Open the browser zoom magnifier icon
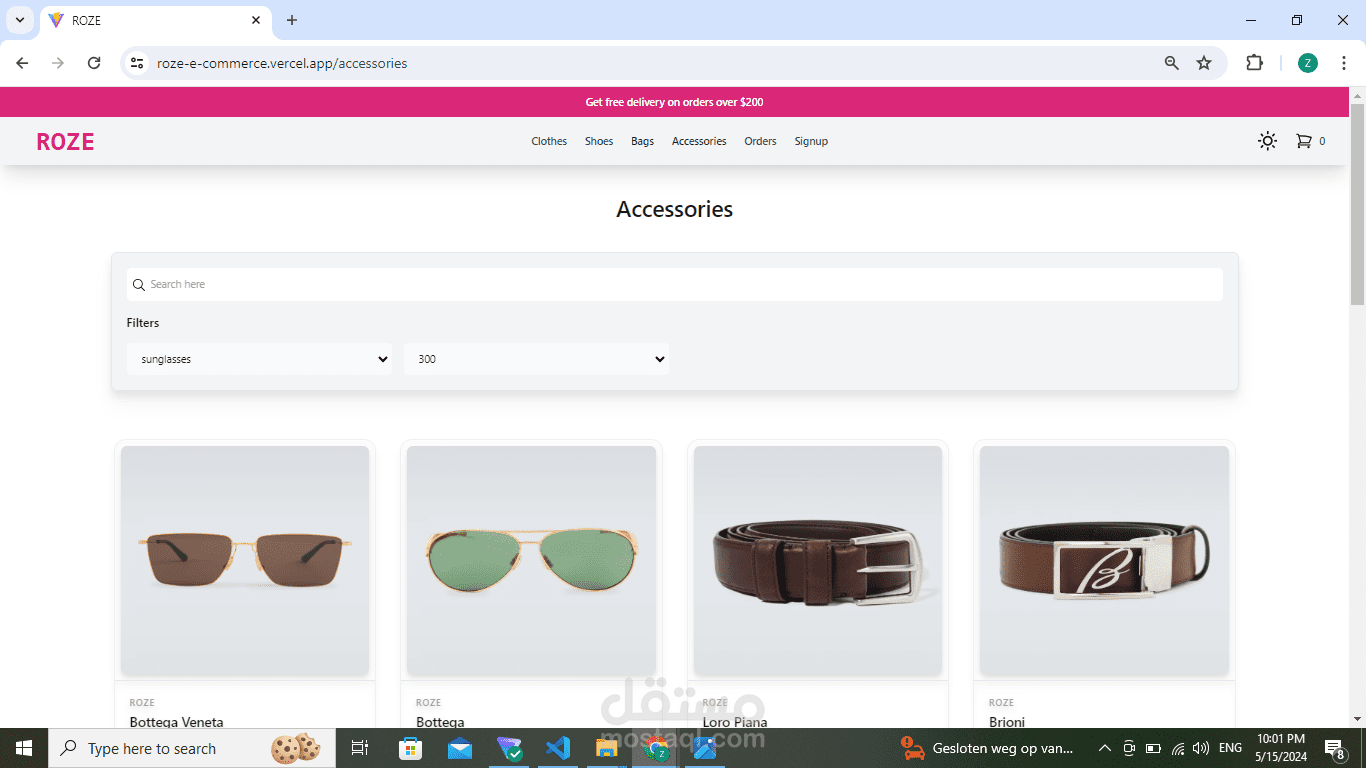 pos(1172,63)
